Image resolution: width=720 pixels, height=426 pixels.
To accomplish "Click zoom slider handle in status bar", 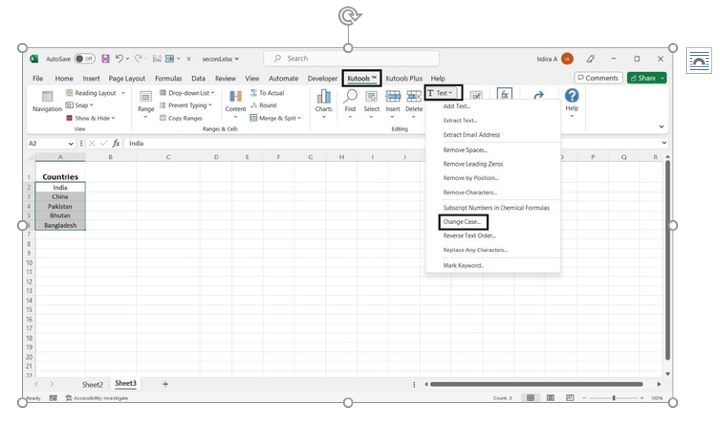I will click(x=613, y=398).
